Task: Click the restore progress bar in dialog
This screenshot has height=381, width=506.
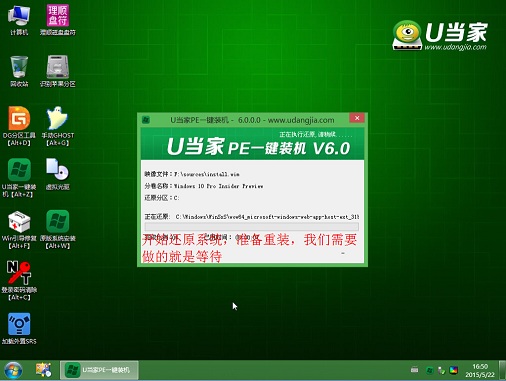Action: tap(252, 227)
